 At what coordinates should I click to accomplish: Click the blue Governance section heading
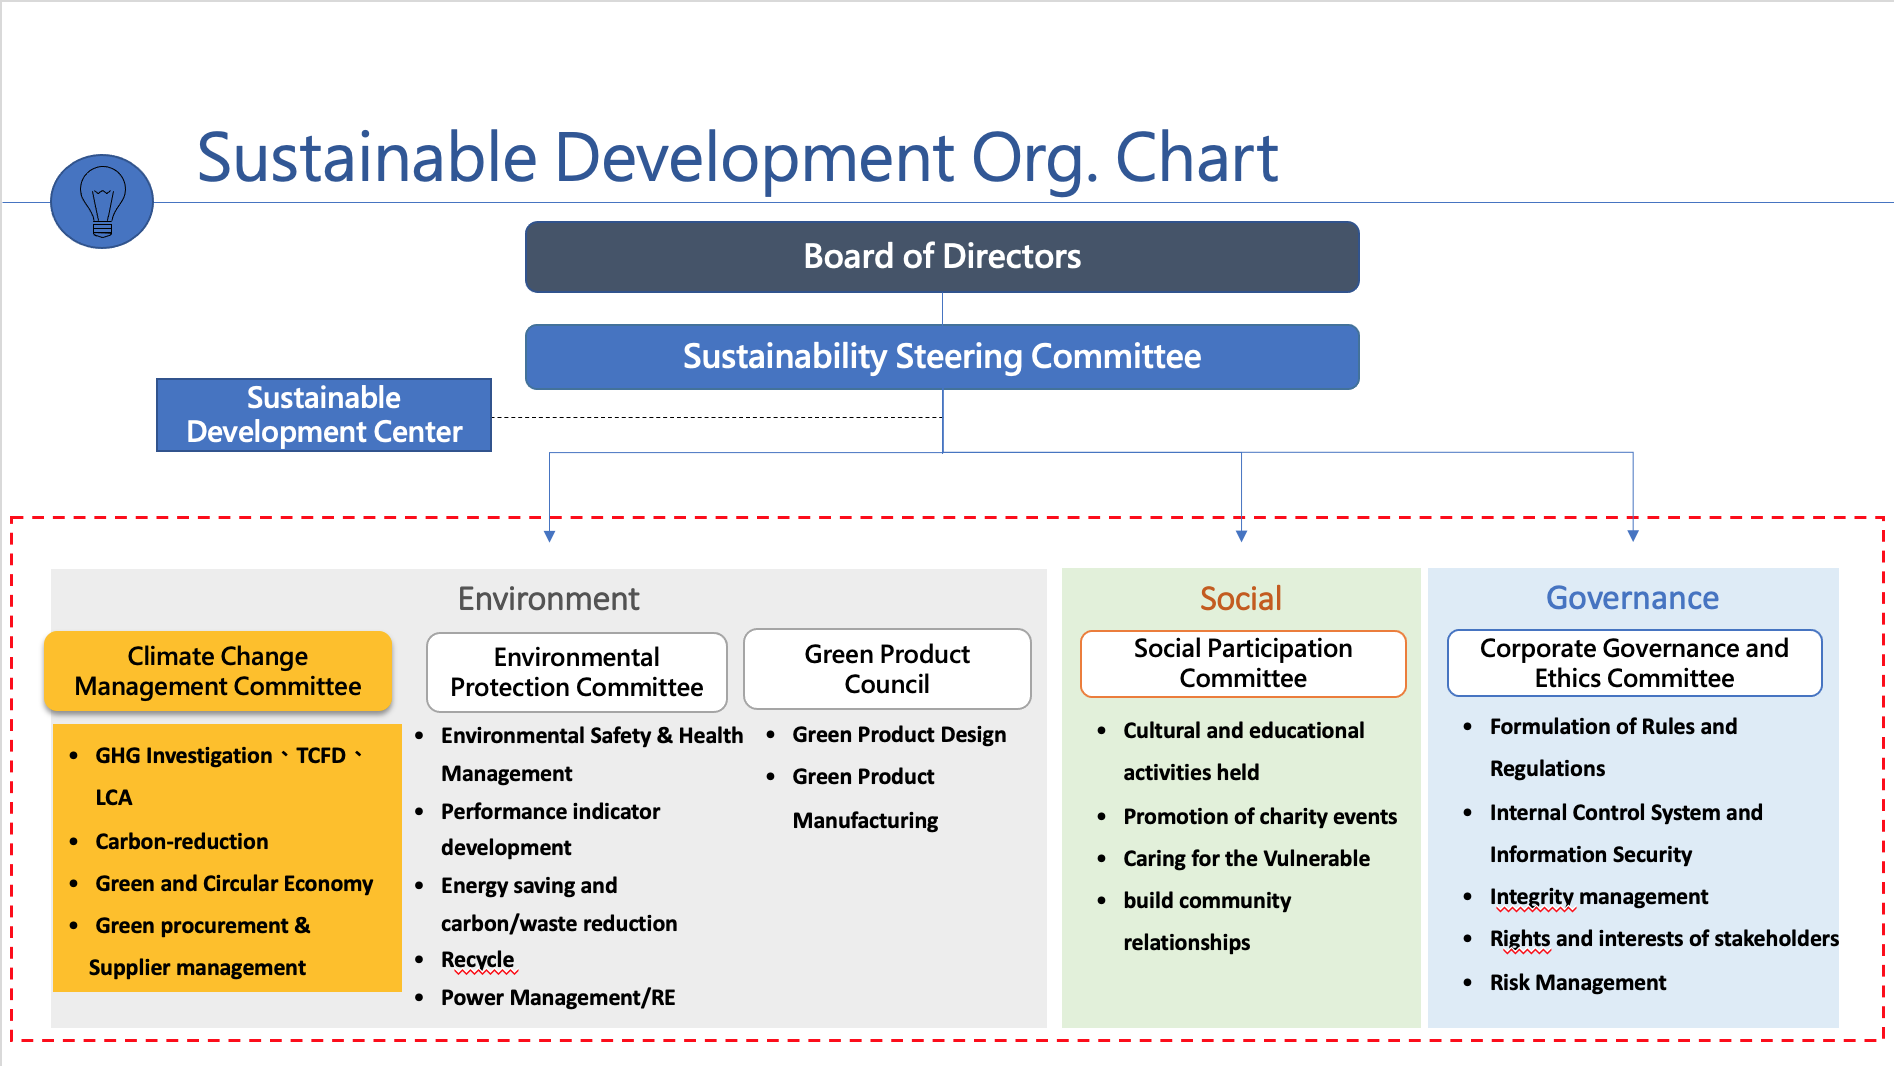[x=1632, y=598]
